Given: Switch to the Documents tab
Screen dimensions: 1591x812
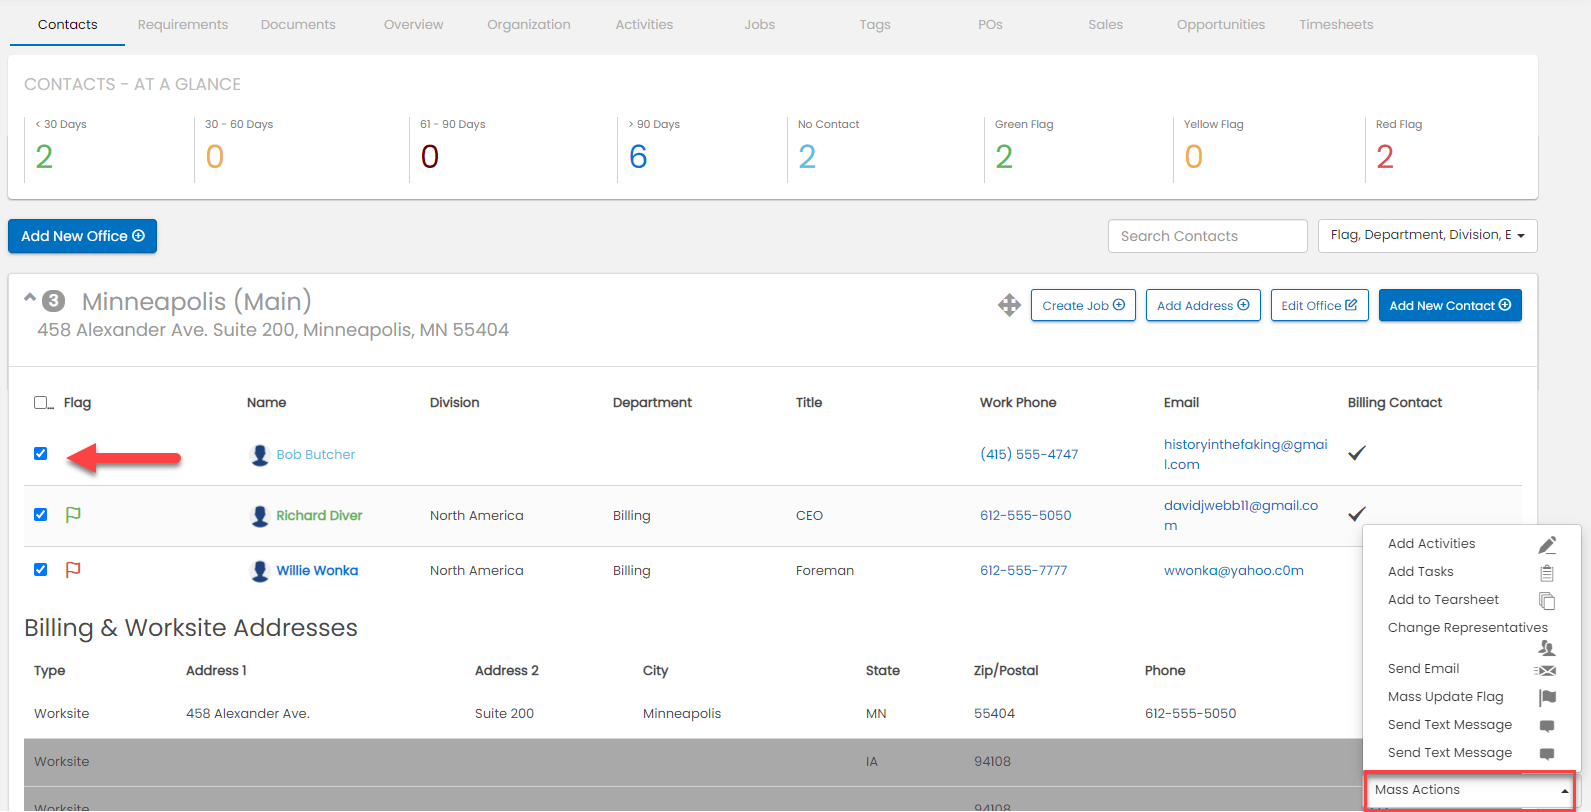Looking at the screenshot, I should pyautogui.click(x=298, y=24).
